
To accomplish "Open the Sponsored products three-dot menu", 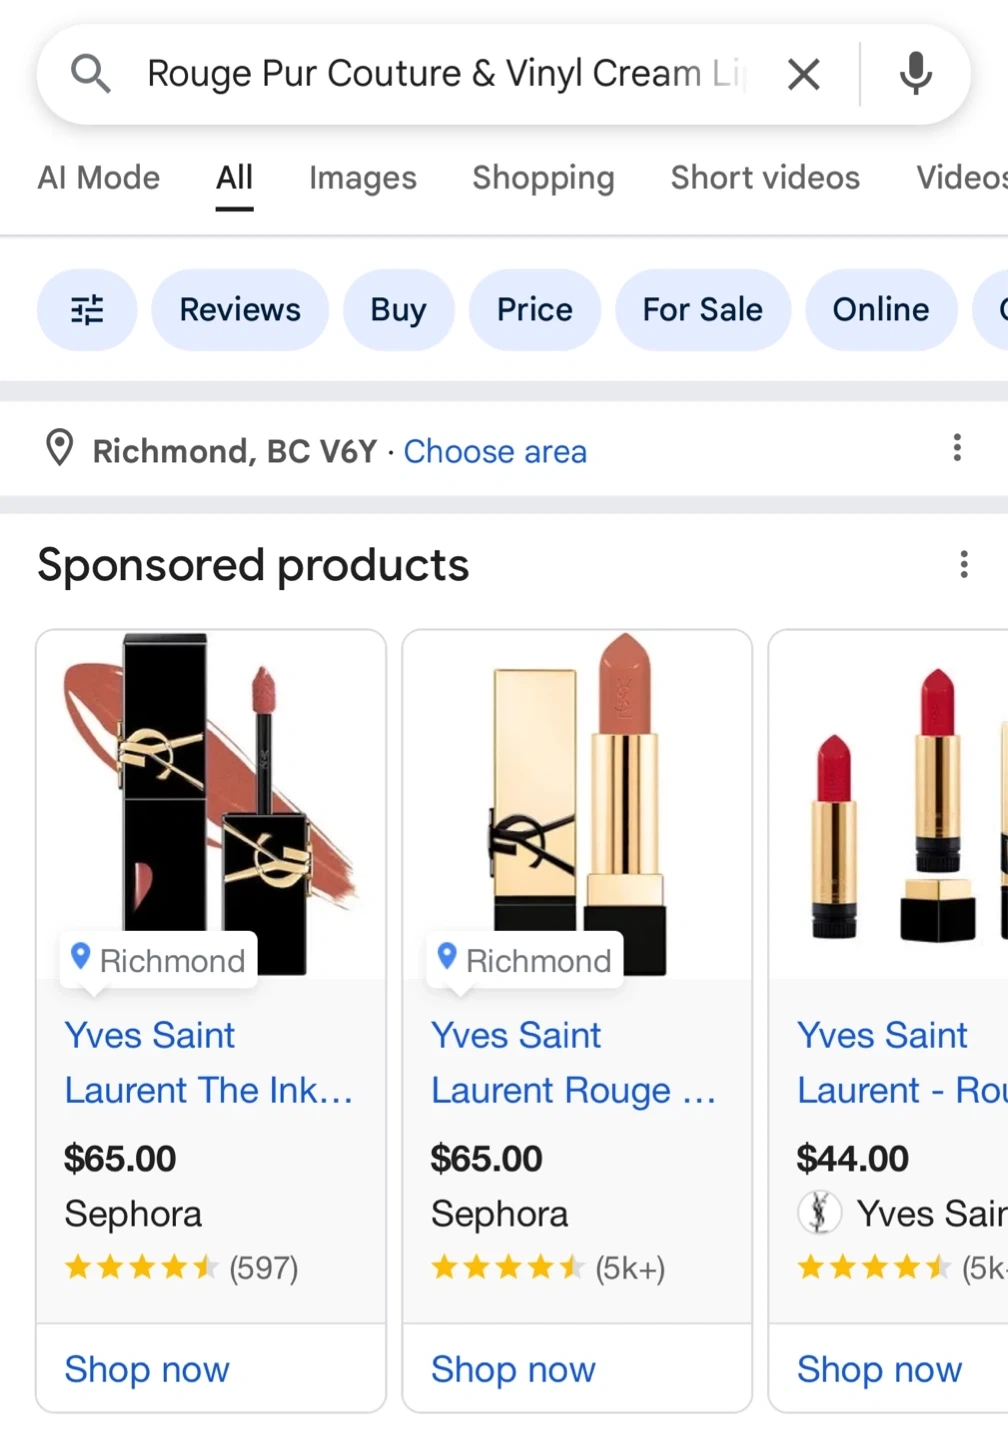I will coord(963,565).
